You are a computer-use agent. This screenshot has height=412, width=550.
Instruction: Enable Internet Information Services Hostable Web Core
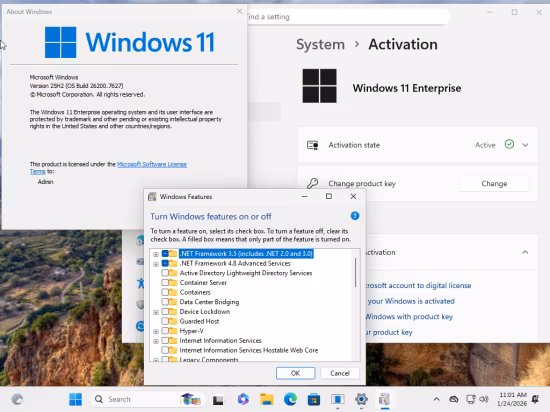click(165, 350)
